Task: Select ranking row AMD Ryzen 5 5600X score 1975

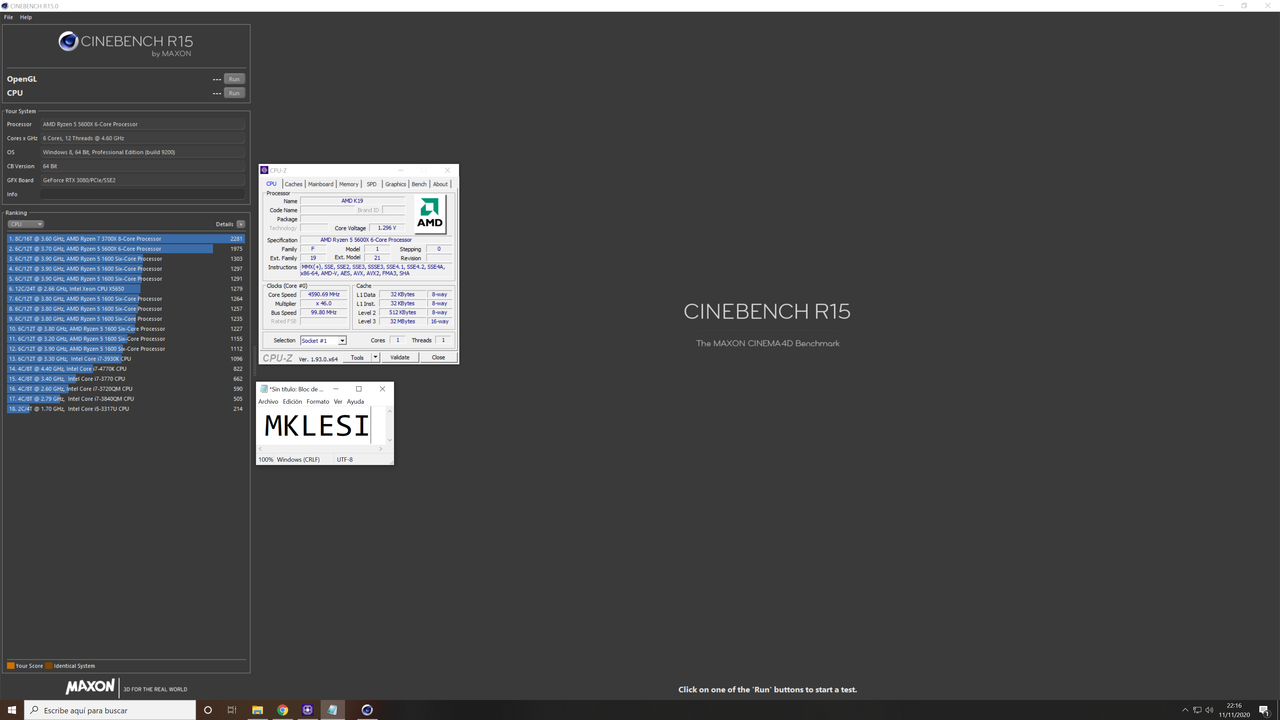Action: [x=125, y=249]
